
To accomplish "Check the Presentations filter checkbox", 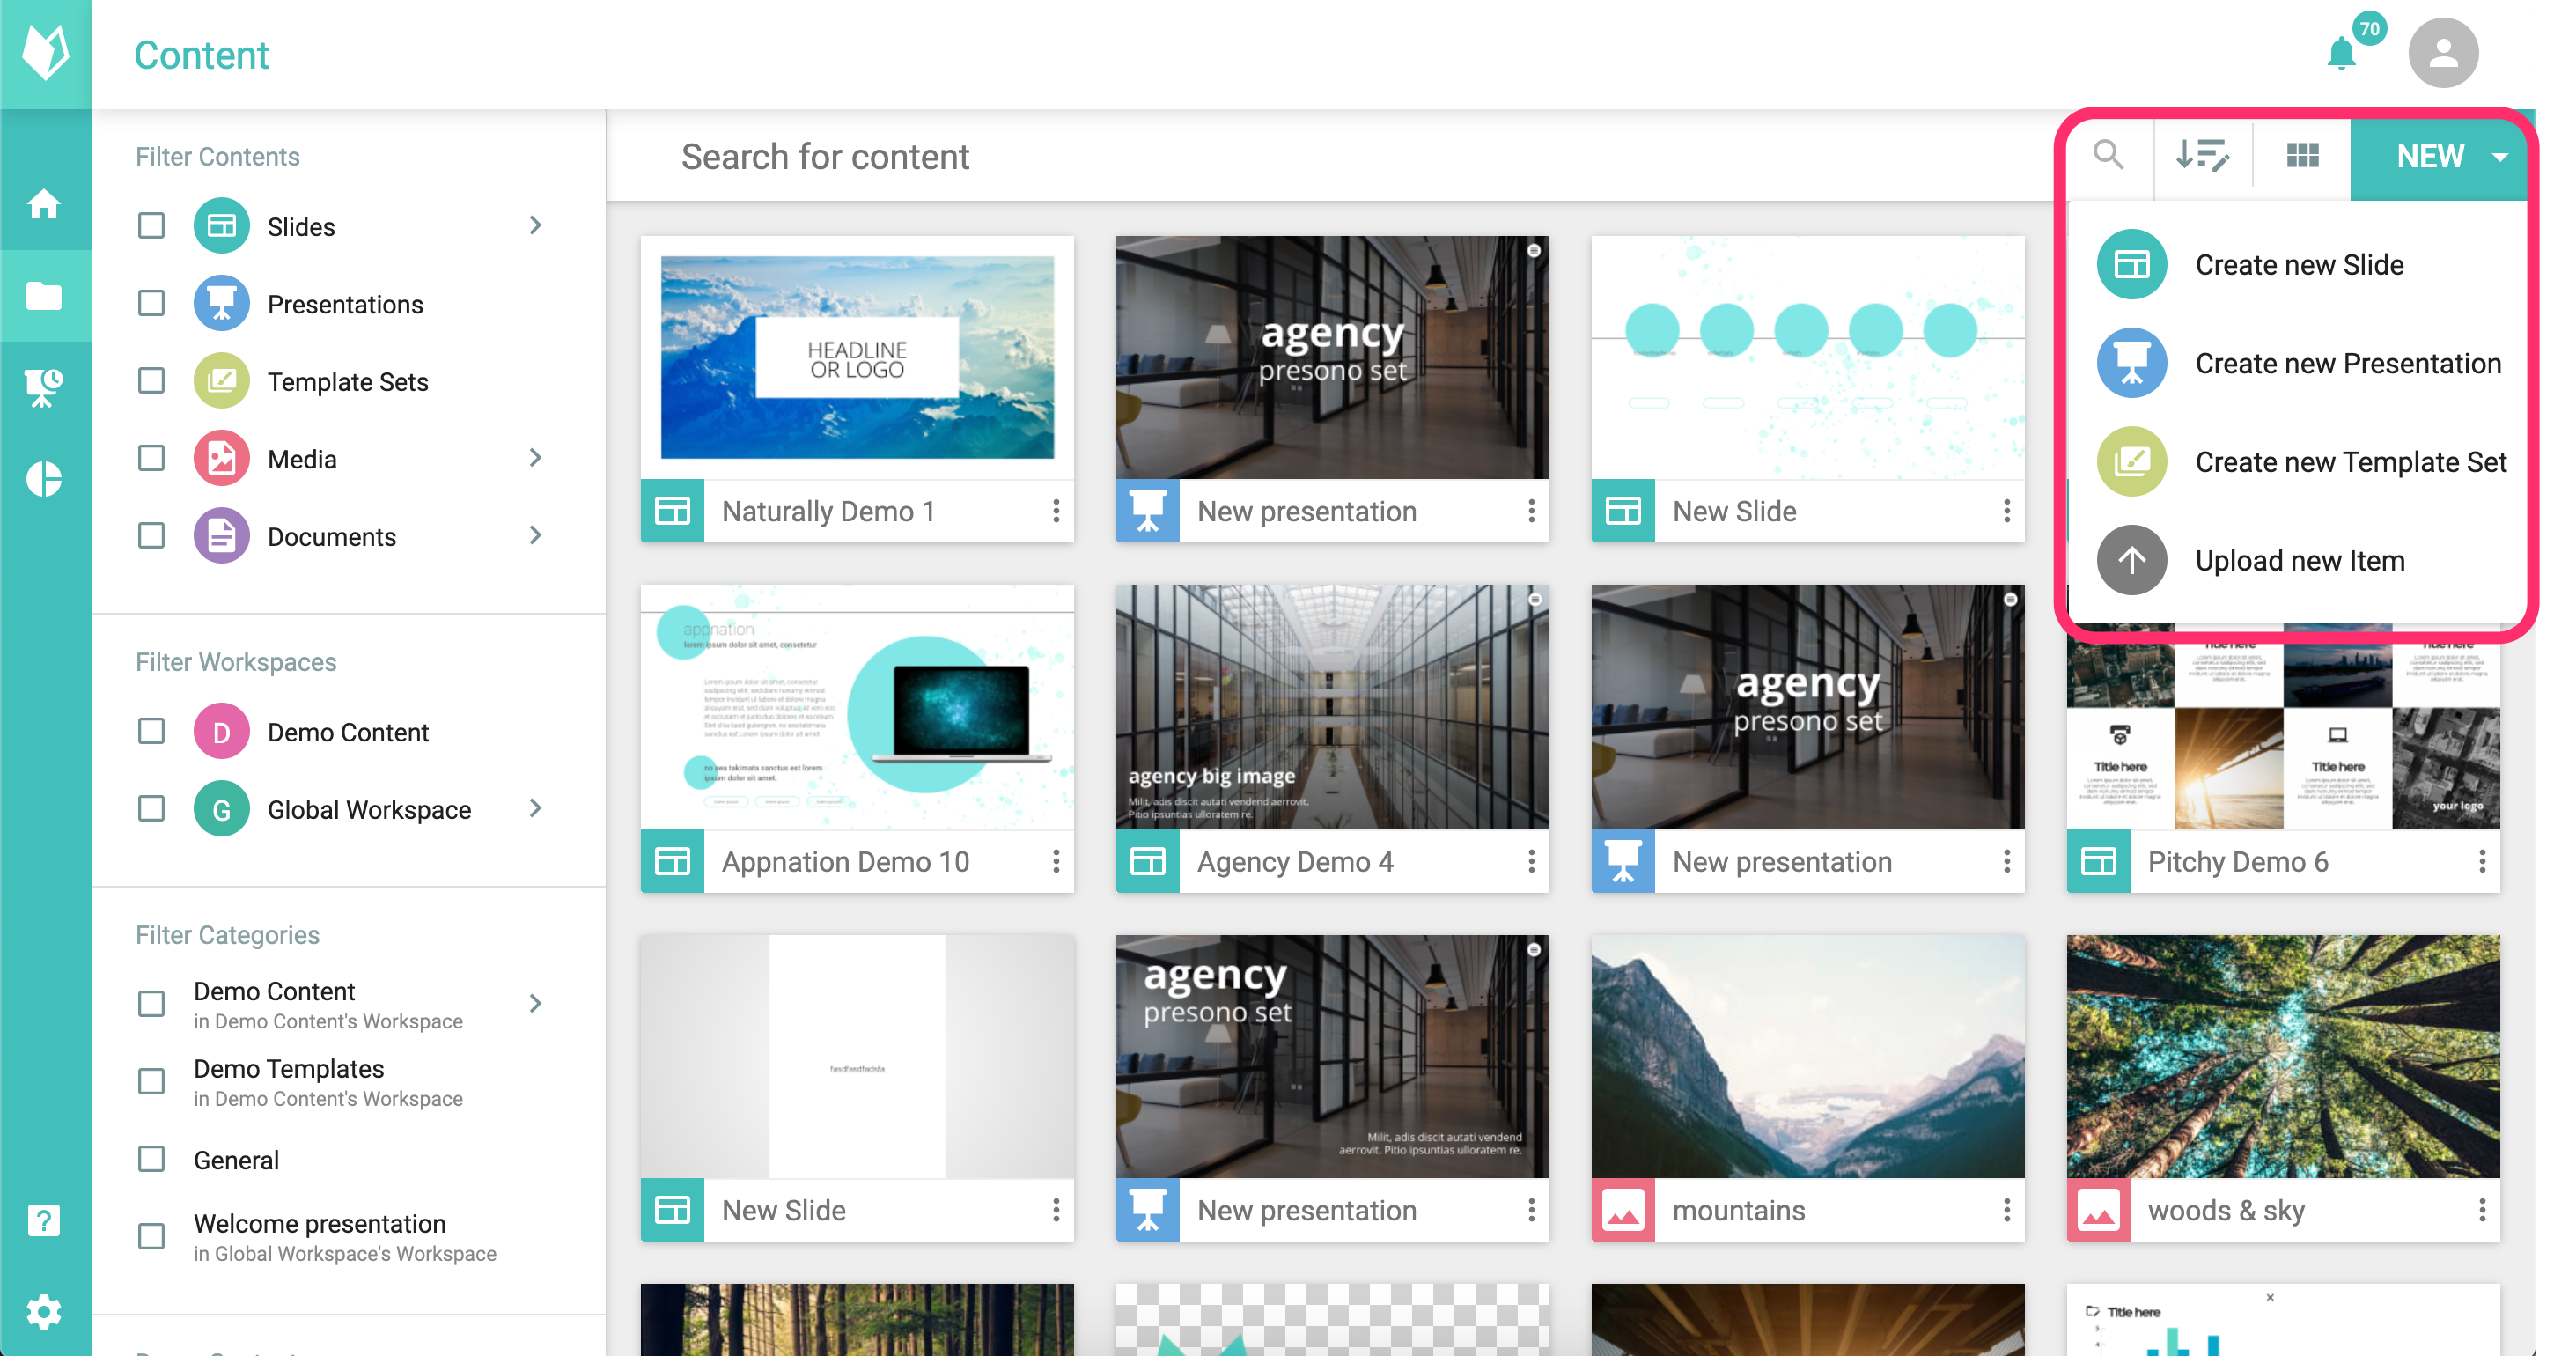I will coord(151,303).
